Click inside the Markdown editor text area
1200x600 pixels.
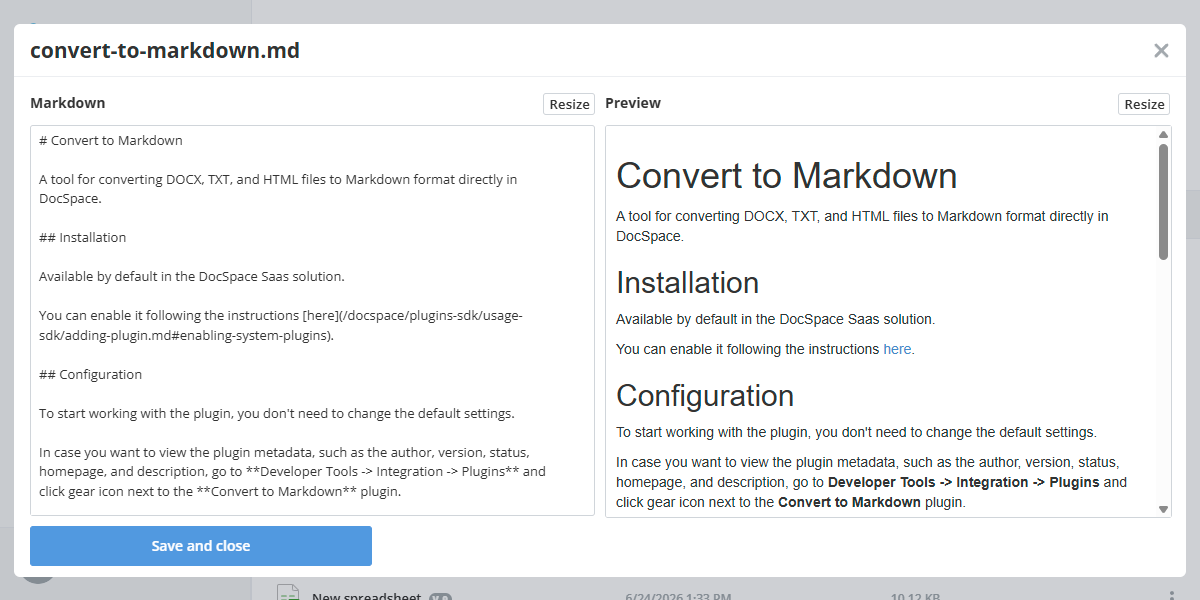[x=312, y=320]
